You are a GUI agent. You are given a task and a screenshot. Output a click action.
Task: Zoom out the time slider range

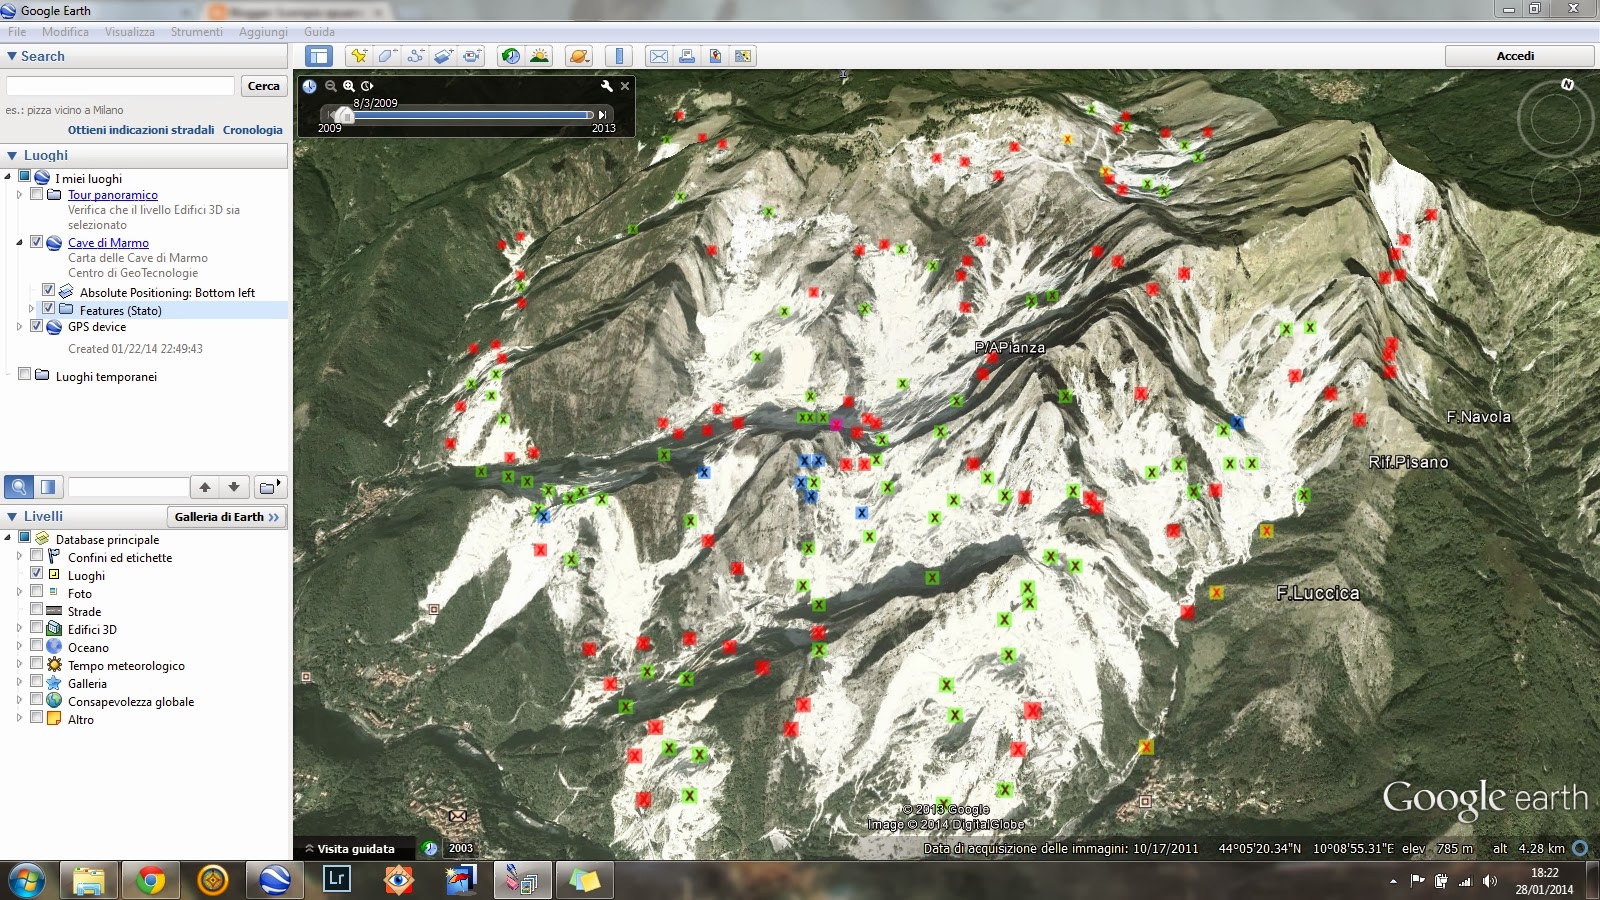tap(330, 86)
